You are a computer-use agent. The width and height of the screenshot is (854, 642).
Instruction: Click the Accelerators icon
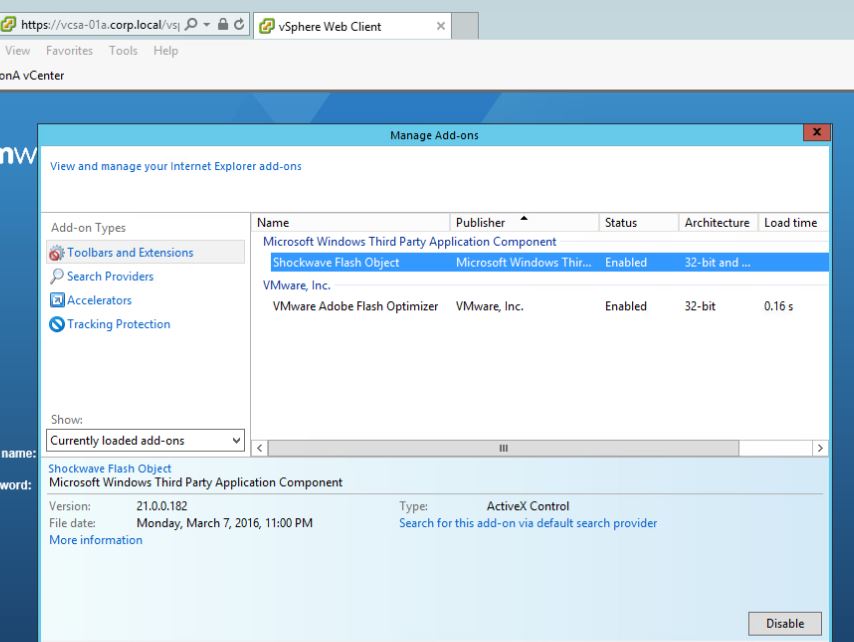(57, 300)
